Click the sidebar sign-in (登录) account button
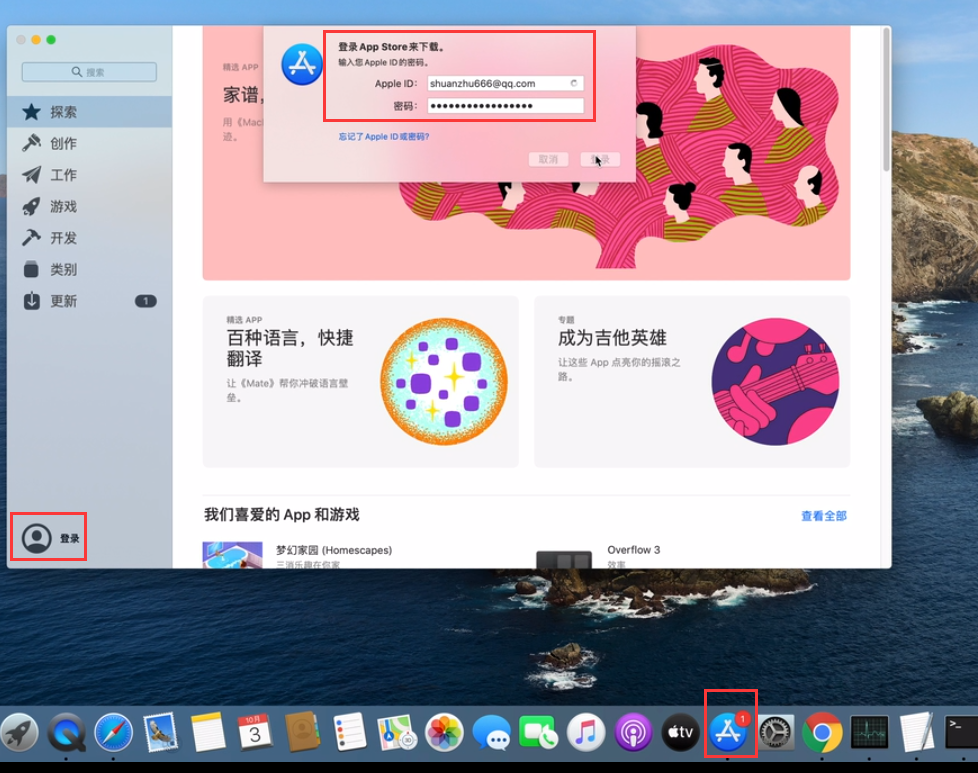This screenshot has width=978, height=773. coord(50,538)
